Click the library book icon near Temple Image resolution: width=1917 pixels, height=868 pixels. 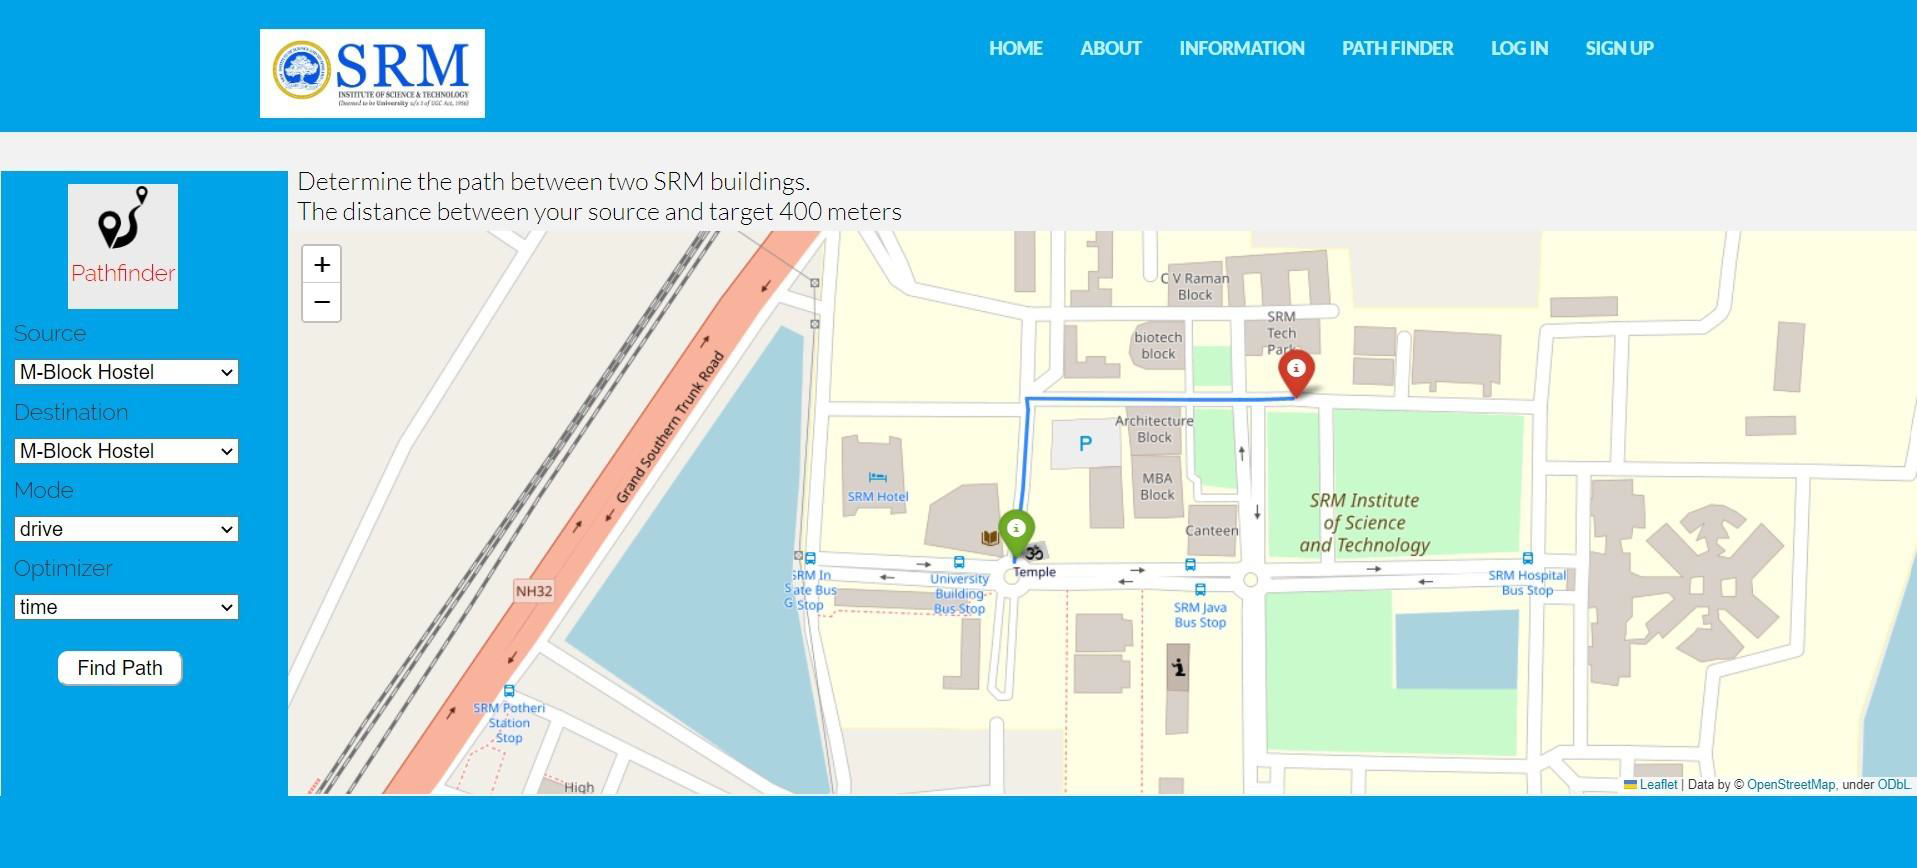point(990,538)
